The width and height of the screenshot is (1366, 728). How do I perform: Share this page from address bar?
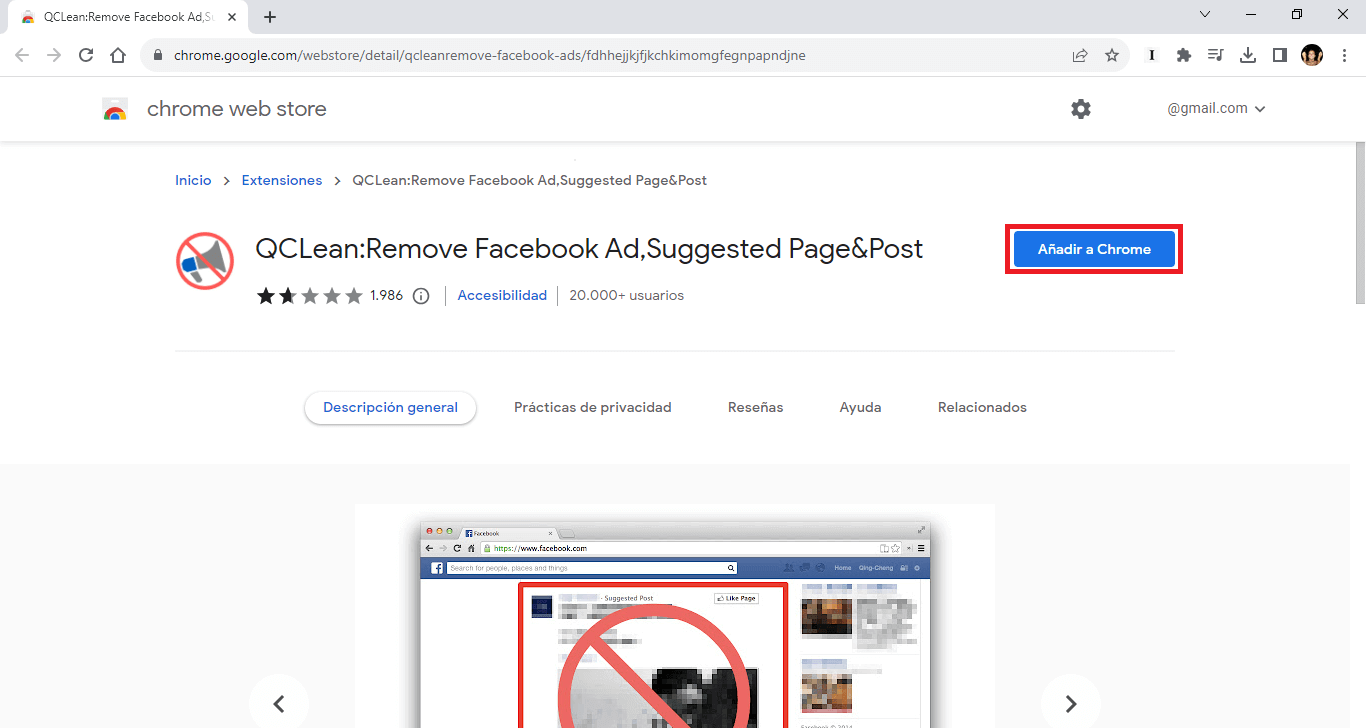coord(1080,56)
